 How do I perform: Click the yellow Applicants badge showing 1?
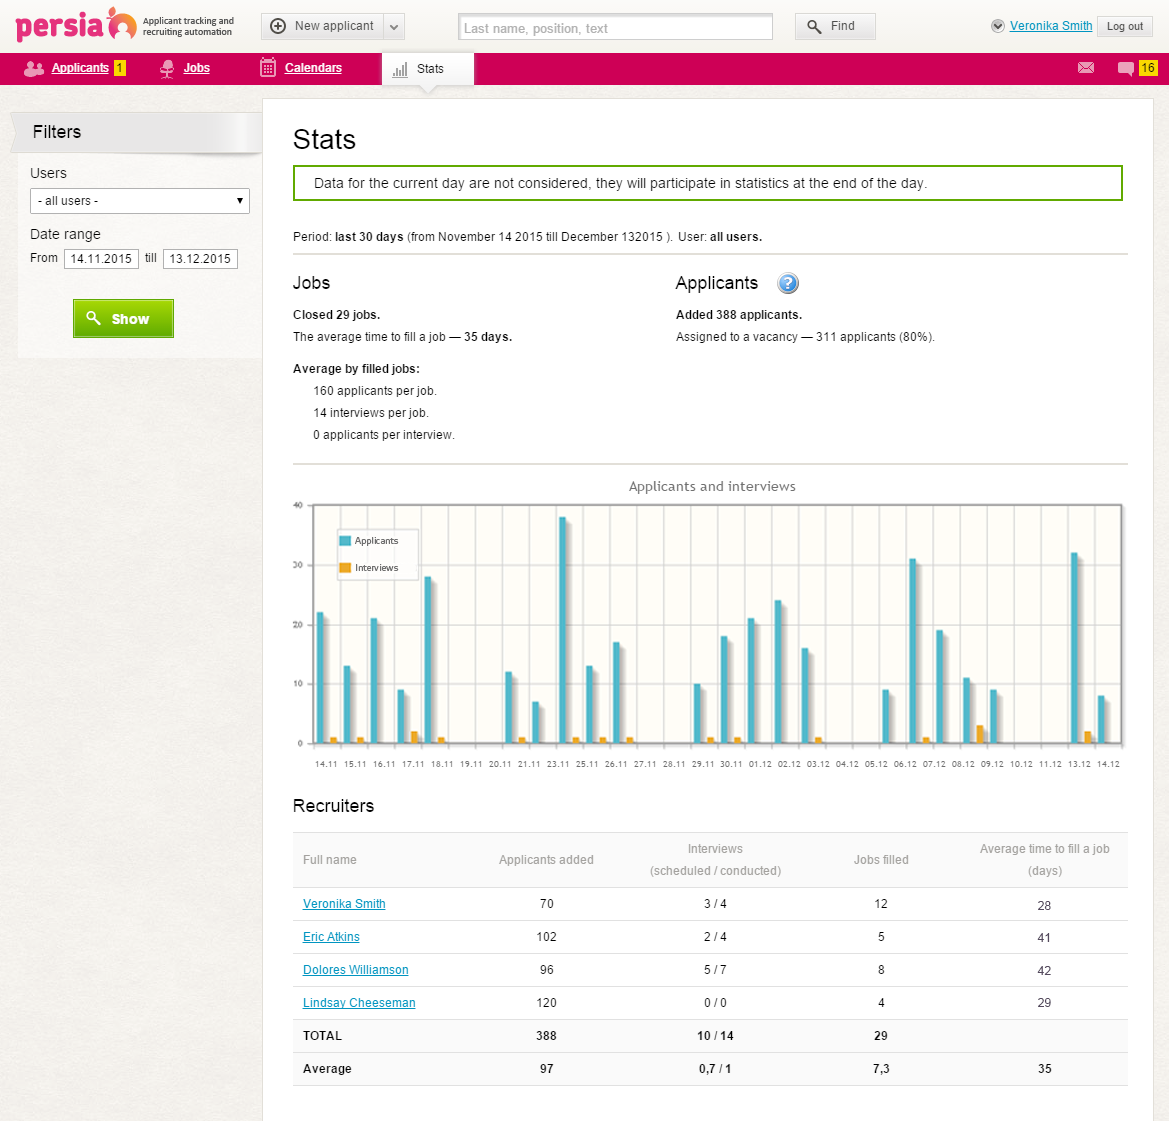[119, 68]
